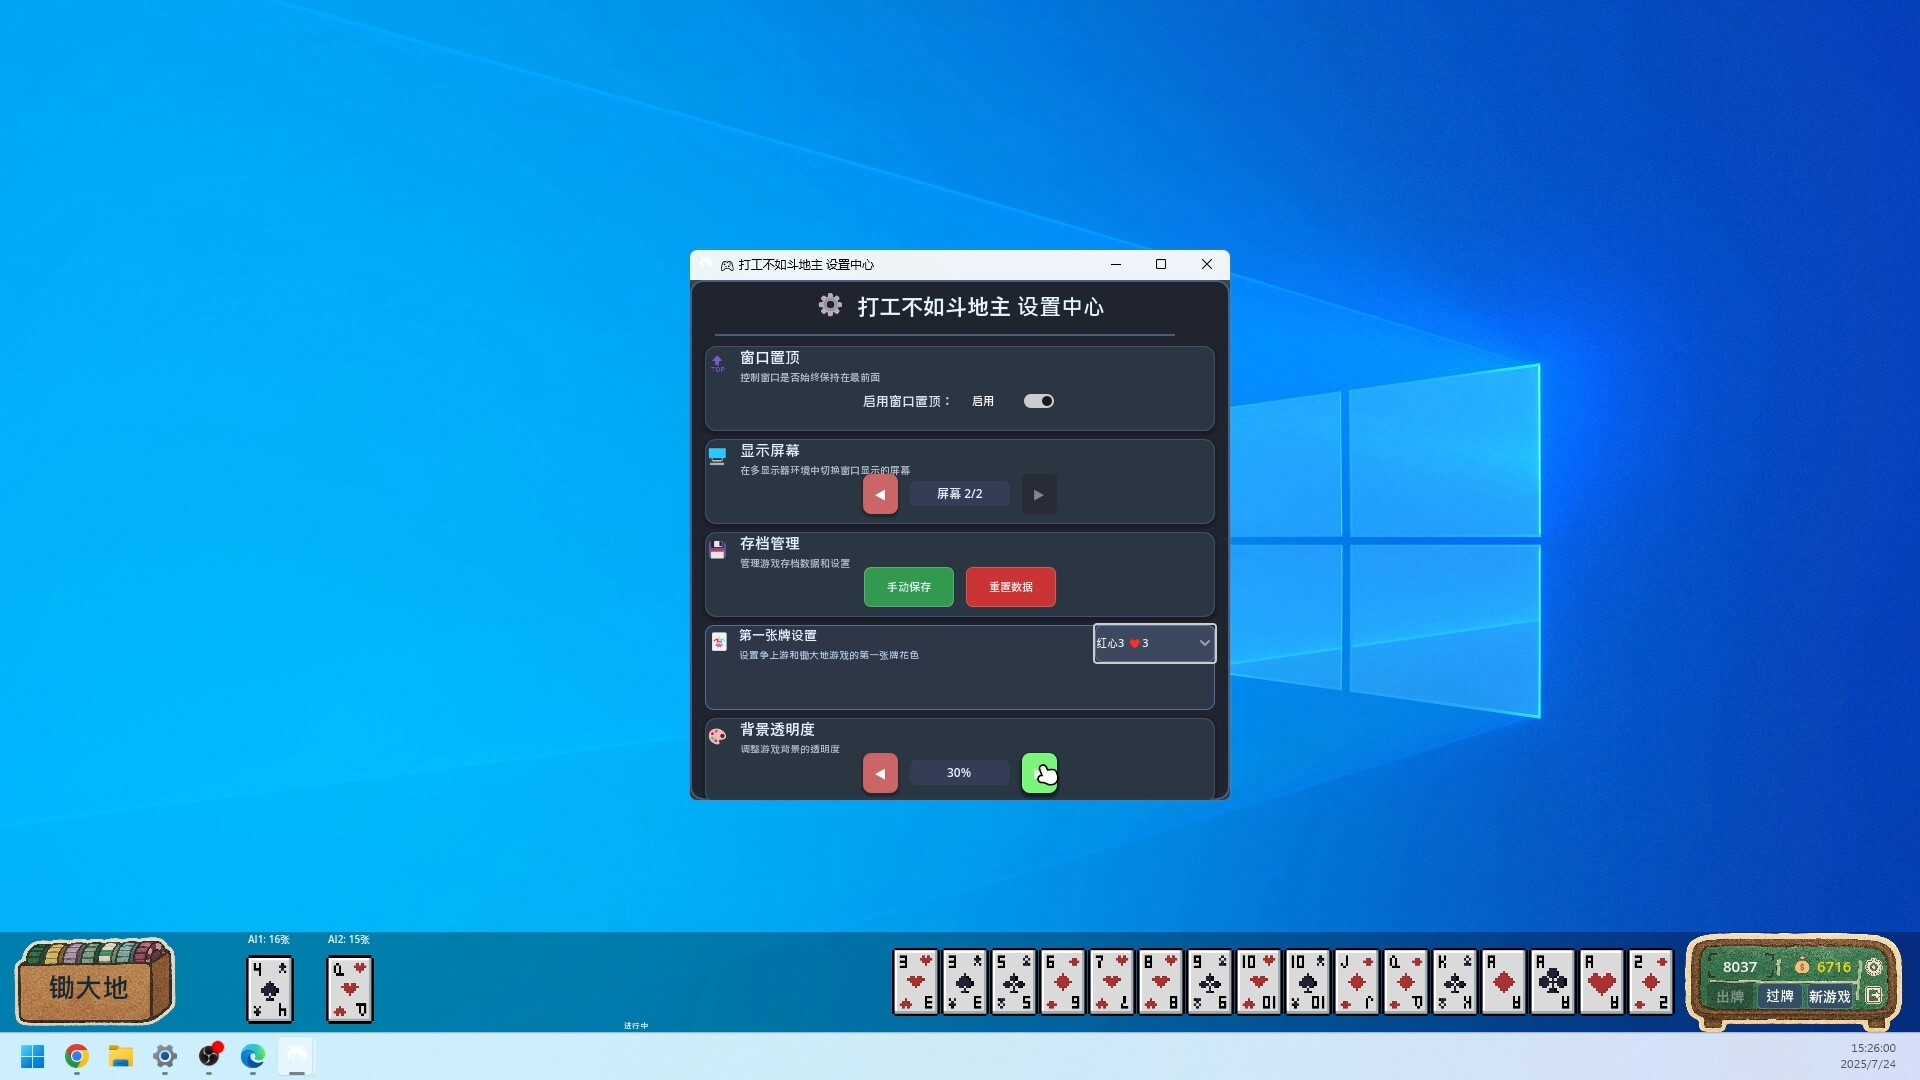Click the exit icon on the game panel
This screenshot has width=1920, height=1080.
[1874, 996]
